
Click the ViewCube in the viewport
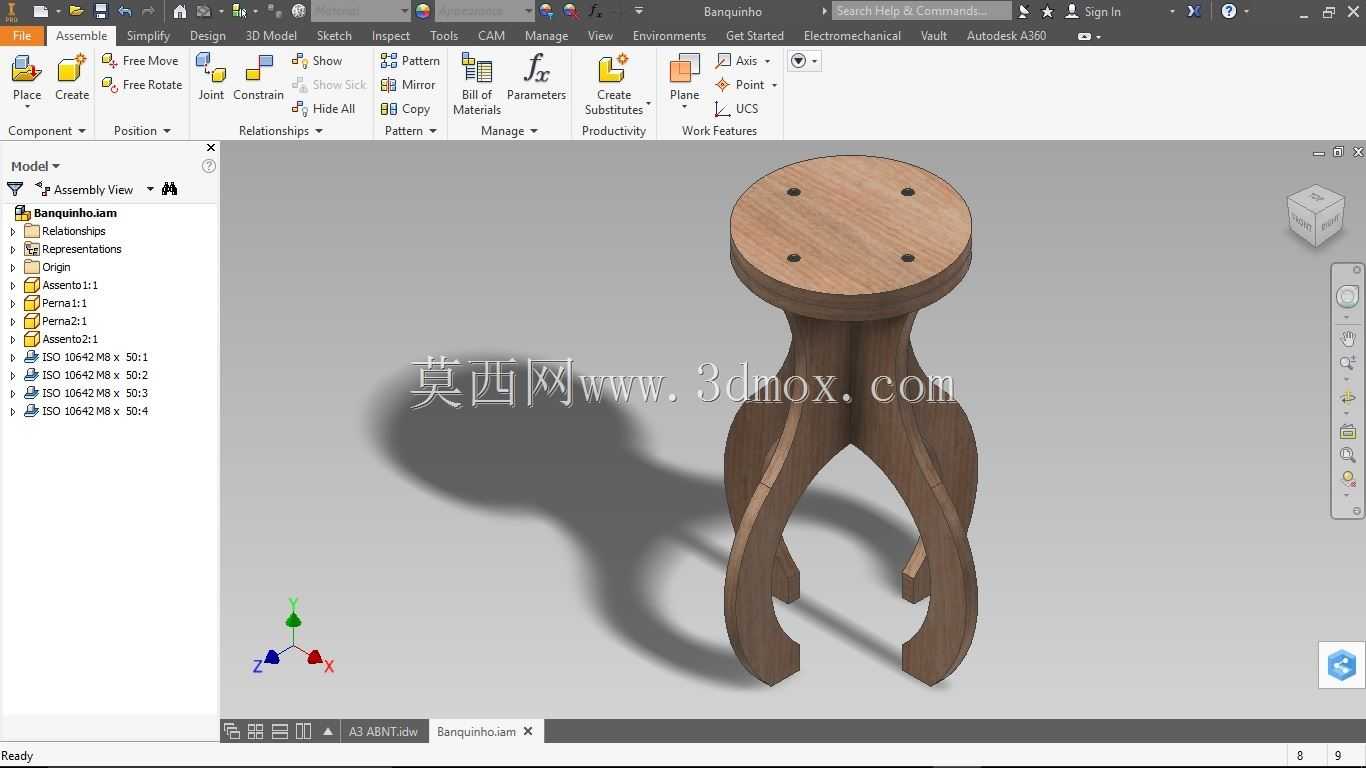click(x=1315, y=214)
